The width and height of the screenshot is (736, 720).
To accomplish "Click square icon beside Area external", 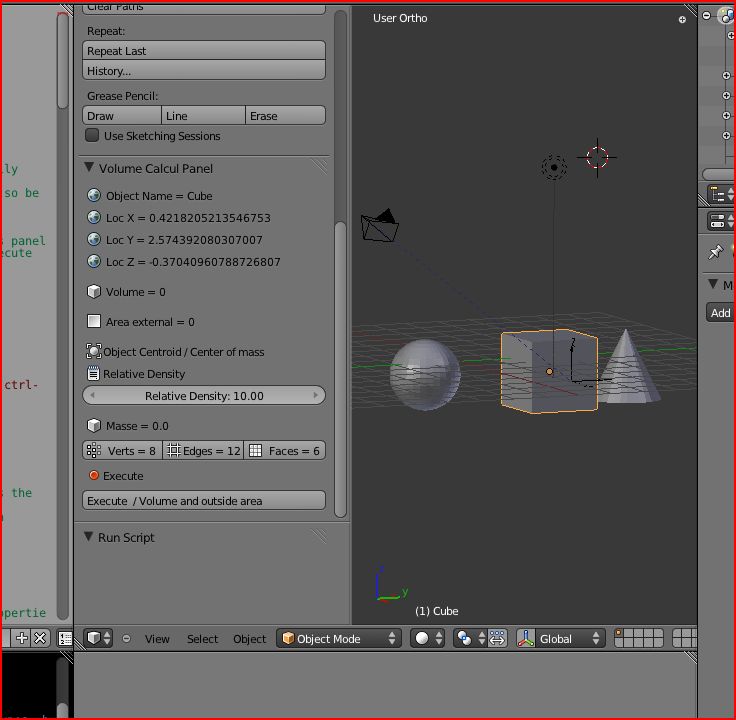I will [x=94, y=322].
